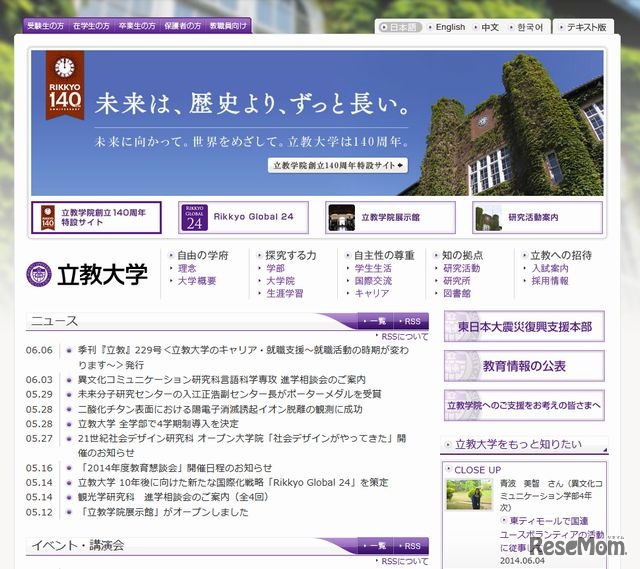Screen dimensions: 640x569
Task: Open the 自主性の尊重 menu heading
Action: pos(384,256)
